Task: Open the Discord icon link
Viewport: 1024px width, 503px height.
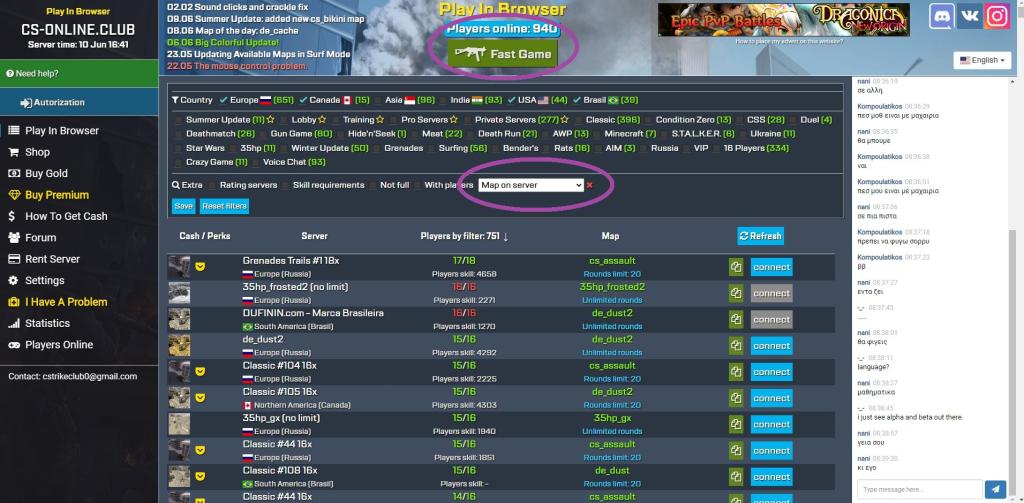Action: [942, 17]
